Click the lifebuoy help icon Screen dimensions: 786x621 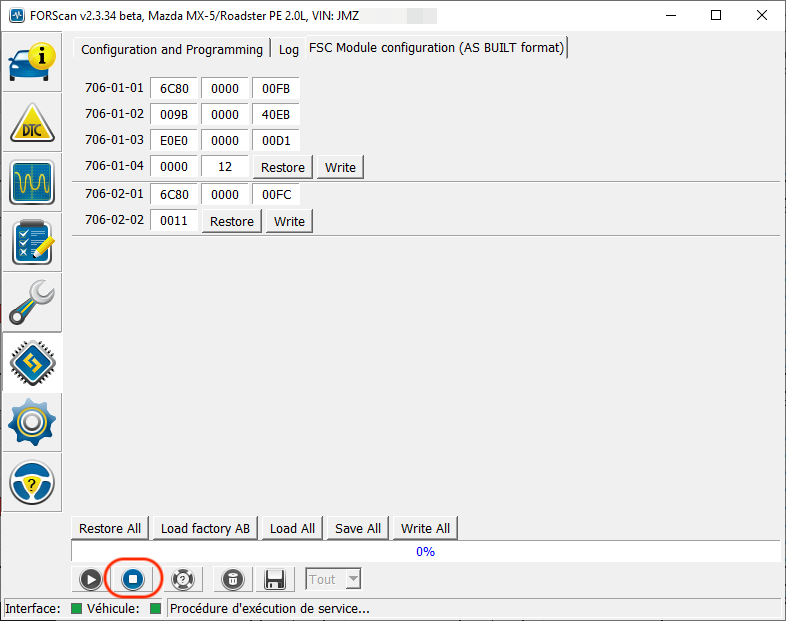[x=183, y=579]
